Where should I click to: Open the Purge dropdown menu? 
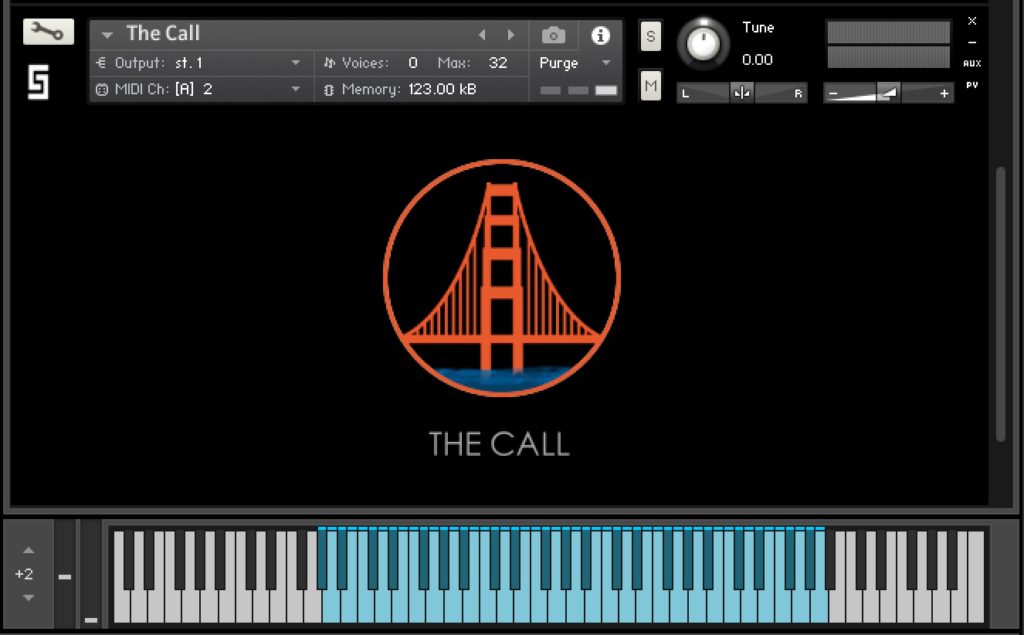(575, 63)
